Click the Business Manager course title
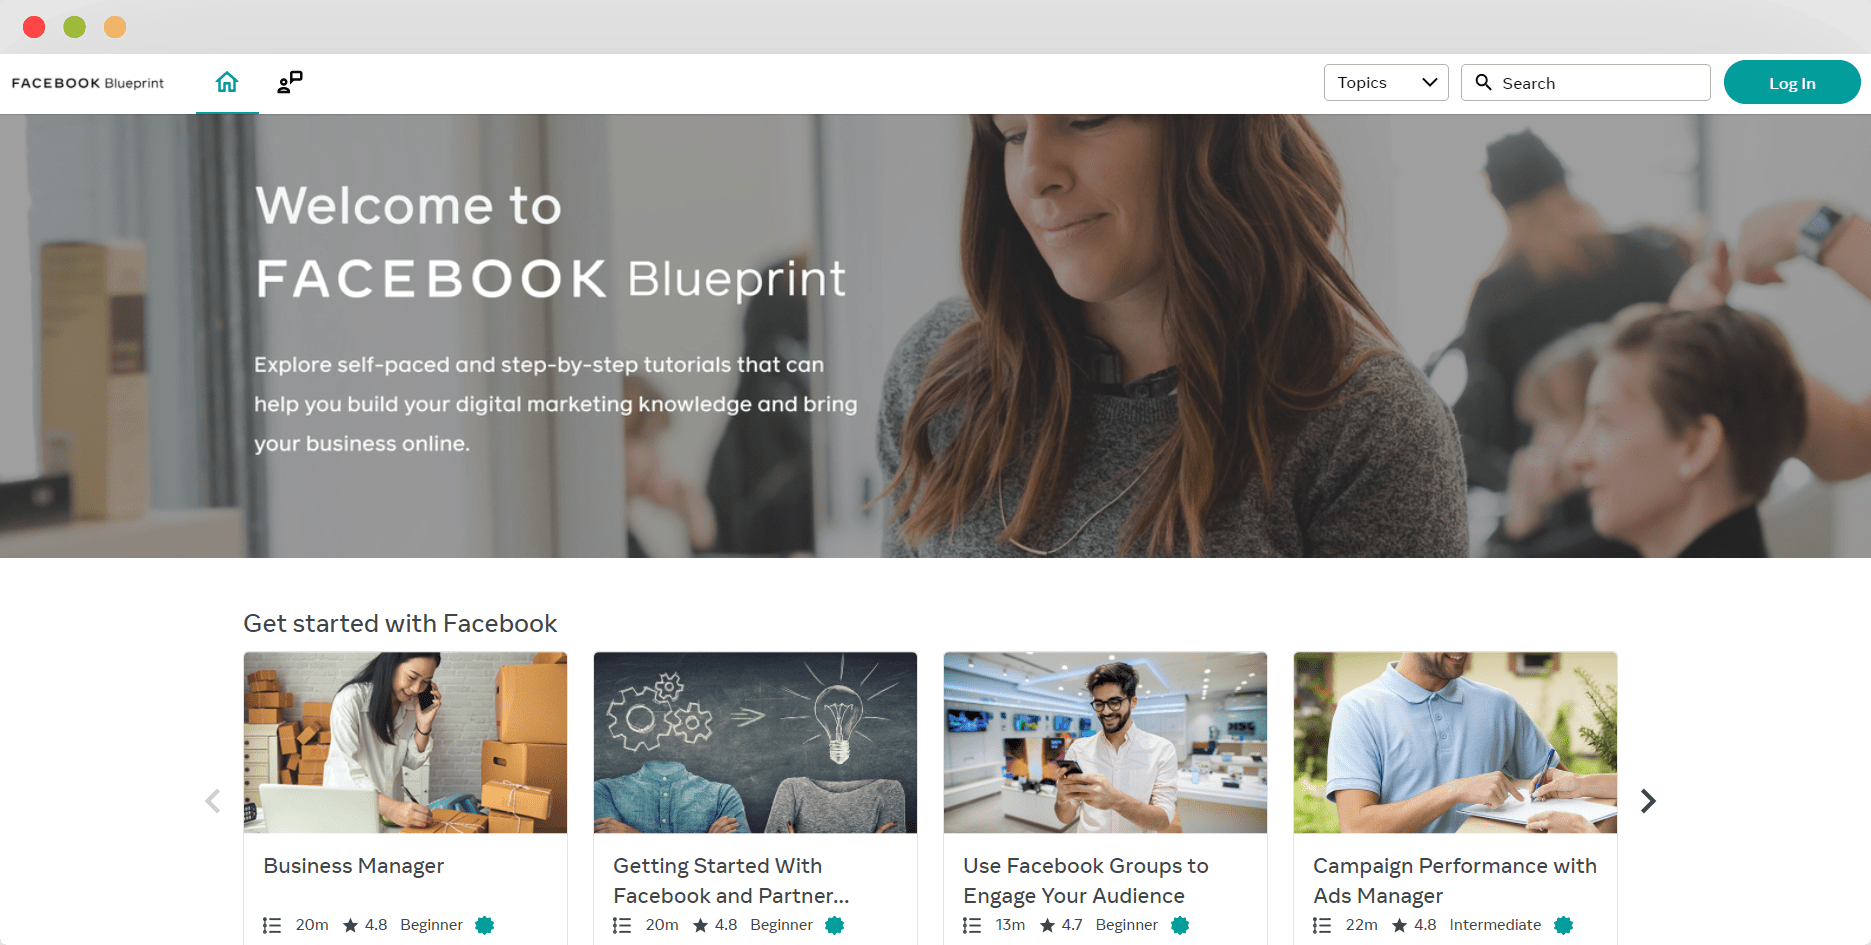 [354, 866]
